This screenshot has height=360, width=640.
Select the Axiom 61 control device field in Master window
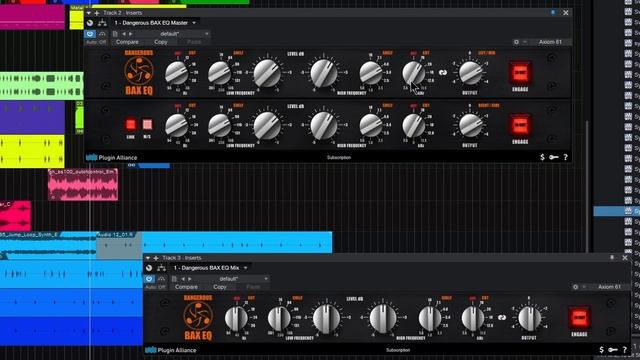point(550,42)
